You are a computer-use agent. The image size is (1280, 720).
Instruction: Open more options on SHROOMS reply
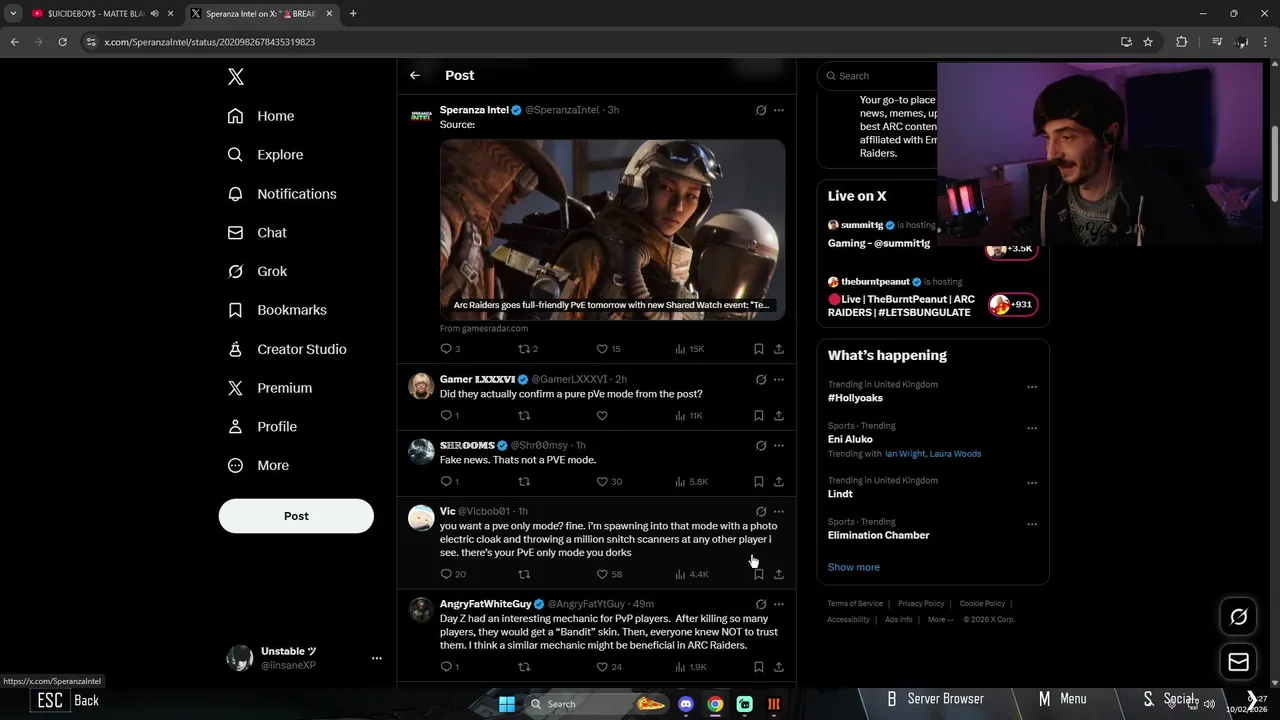coord(779,446)
